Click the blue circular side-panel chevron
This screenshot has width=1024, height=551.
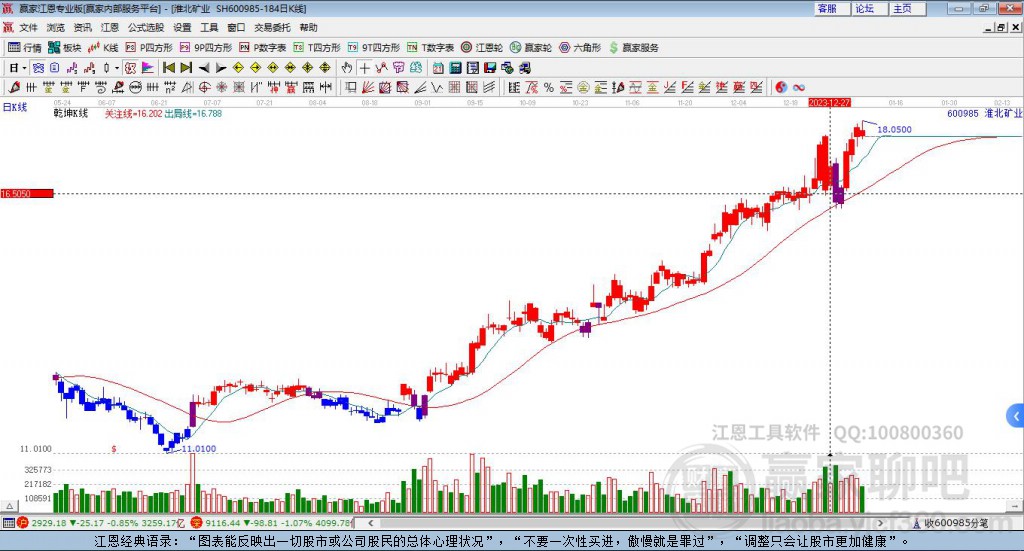1016,416
